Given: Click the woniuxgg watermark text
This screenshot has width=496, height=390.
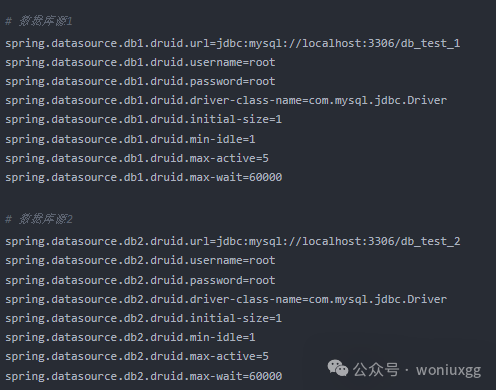Looking at the screenshot, I should click(448, 370).
